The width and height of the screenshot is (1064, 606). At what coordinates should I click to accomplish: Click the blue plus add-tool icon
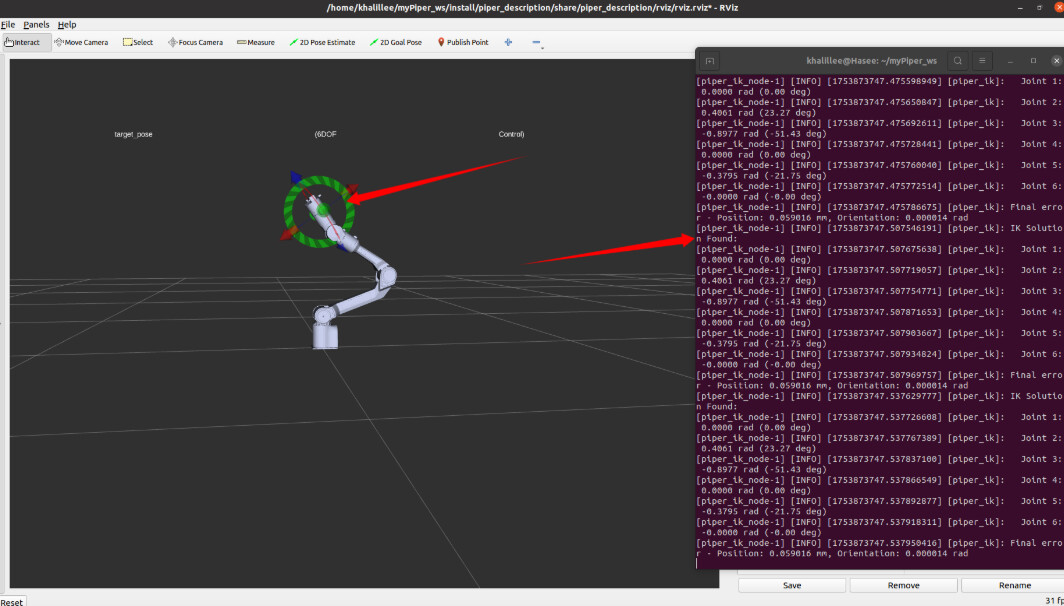pyautogui.click(x=508, y=42)
